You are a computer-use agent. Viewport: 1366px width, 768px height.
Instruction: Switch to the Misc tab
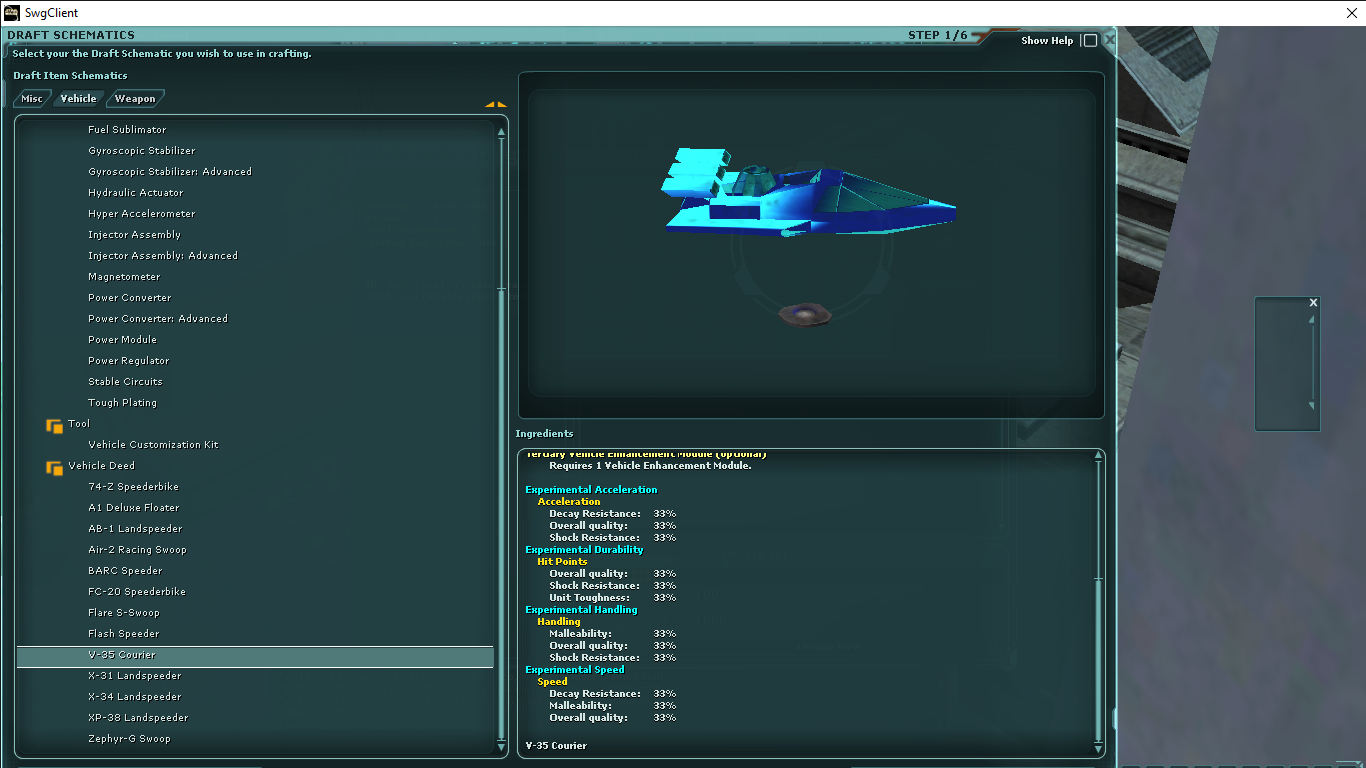coord(32,98)
